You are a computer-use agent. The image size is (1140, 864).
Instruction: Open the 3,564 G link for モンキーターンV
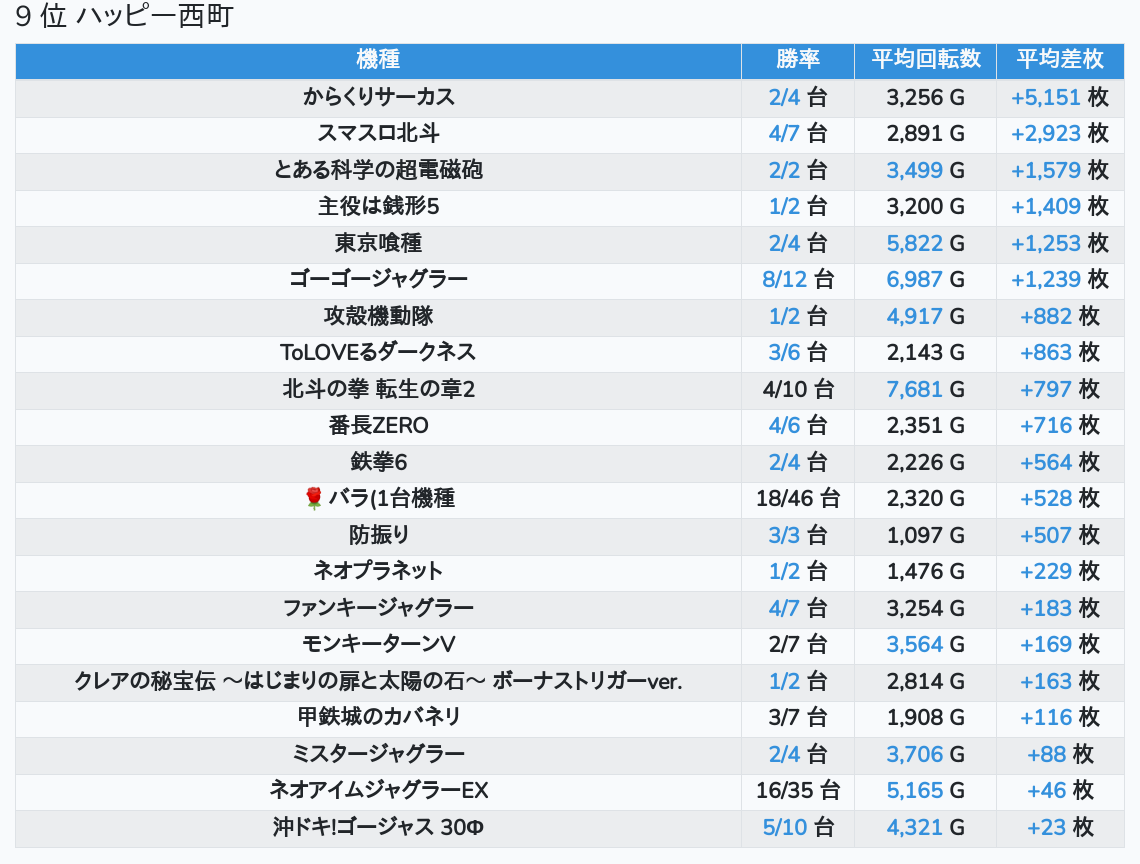[914, 644]
